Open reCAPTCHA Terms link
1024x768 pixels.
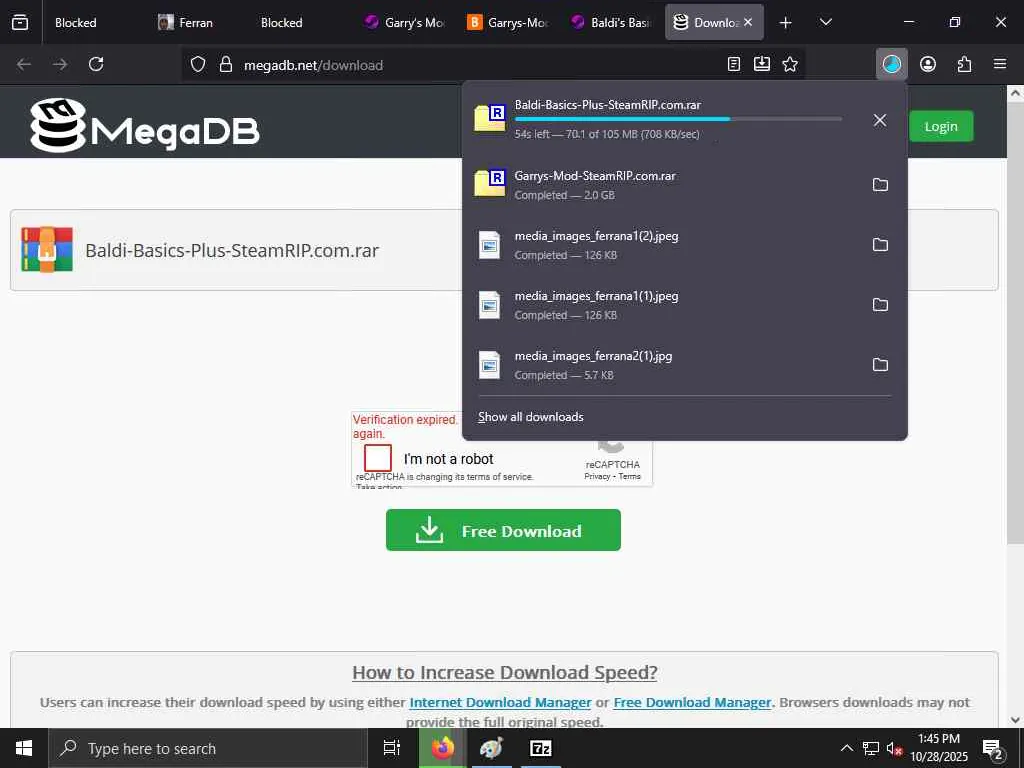tap(630, 477)
